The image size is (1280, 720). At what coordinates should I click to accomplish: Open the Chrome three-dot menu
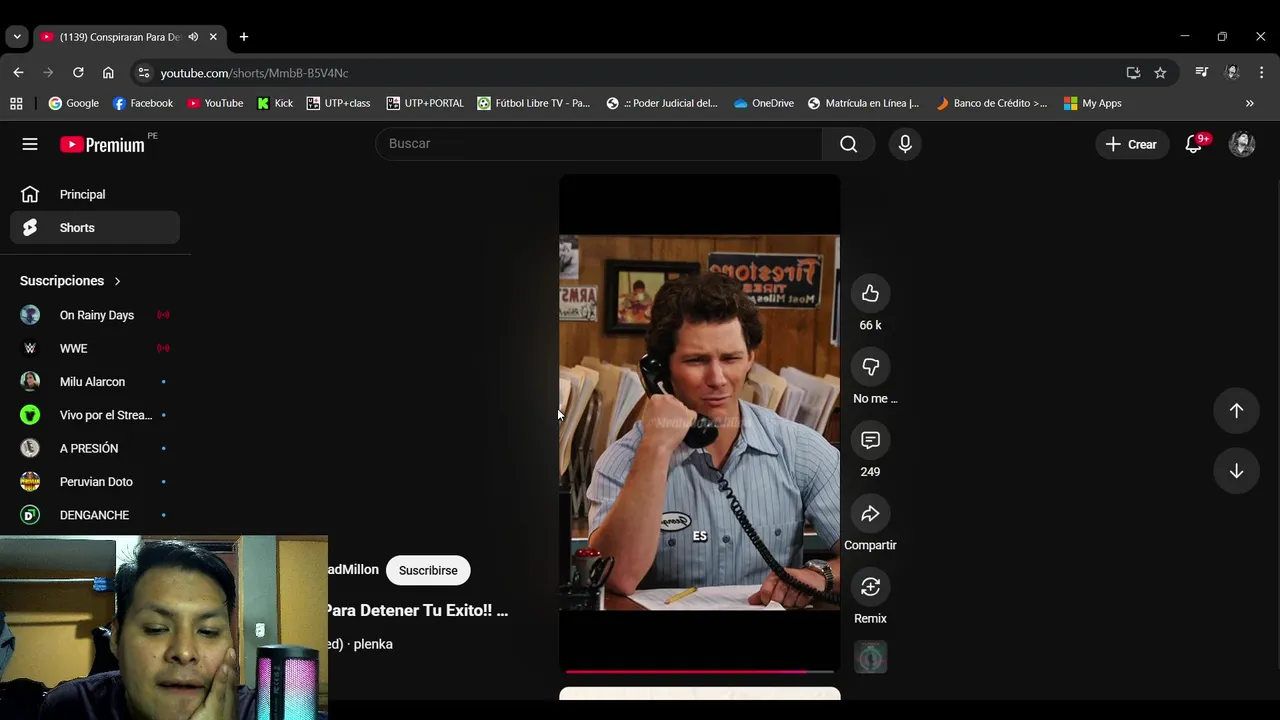1262,72
